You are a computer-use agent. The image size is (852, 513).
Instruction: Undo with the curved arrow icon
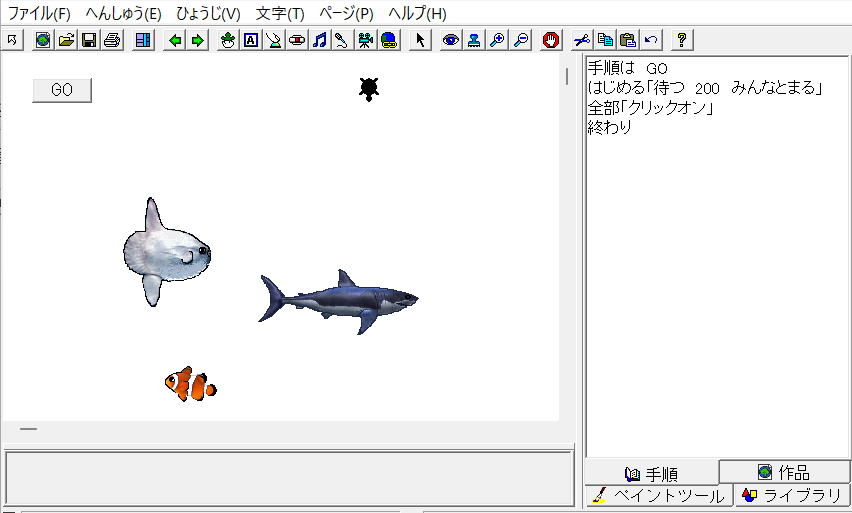point(651,40)
